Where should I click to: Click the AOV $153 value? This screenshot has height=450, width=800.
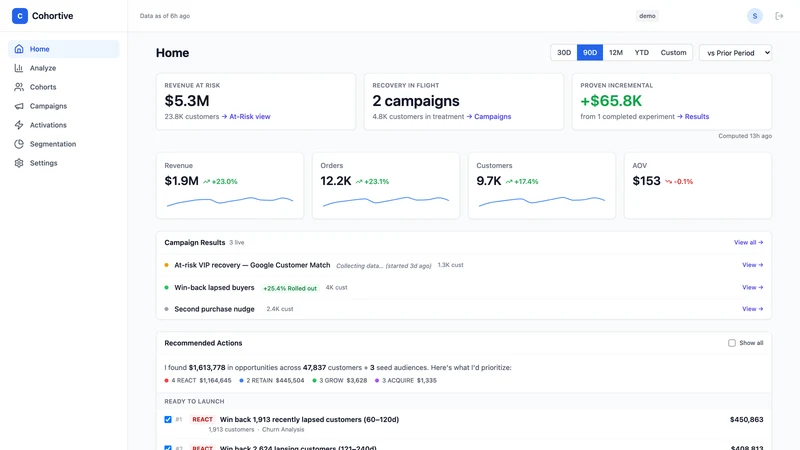[x=646, y=181]
